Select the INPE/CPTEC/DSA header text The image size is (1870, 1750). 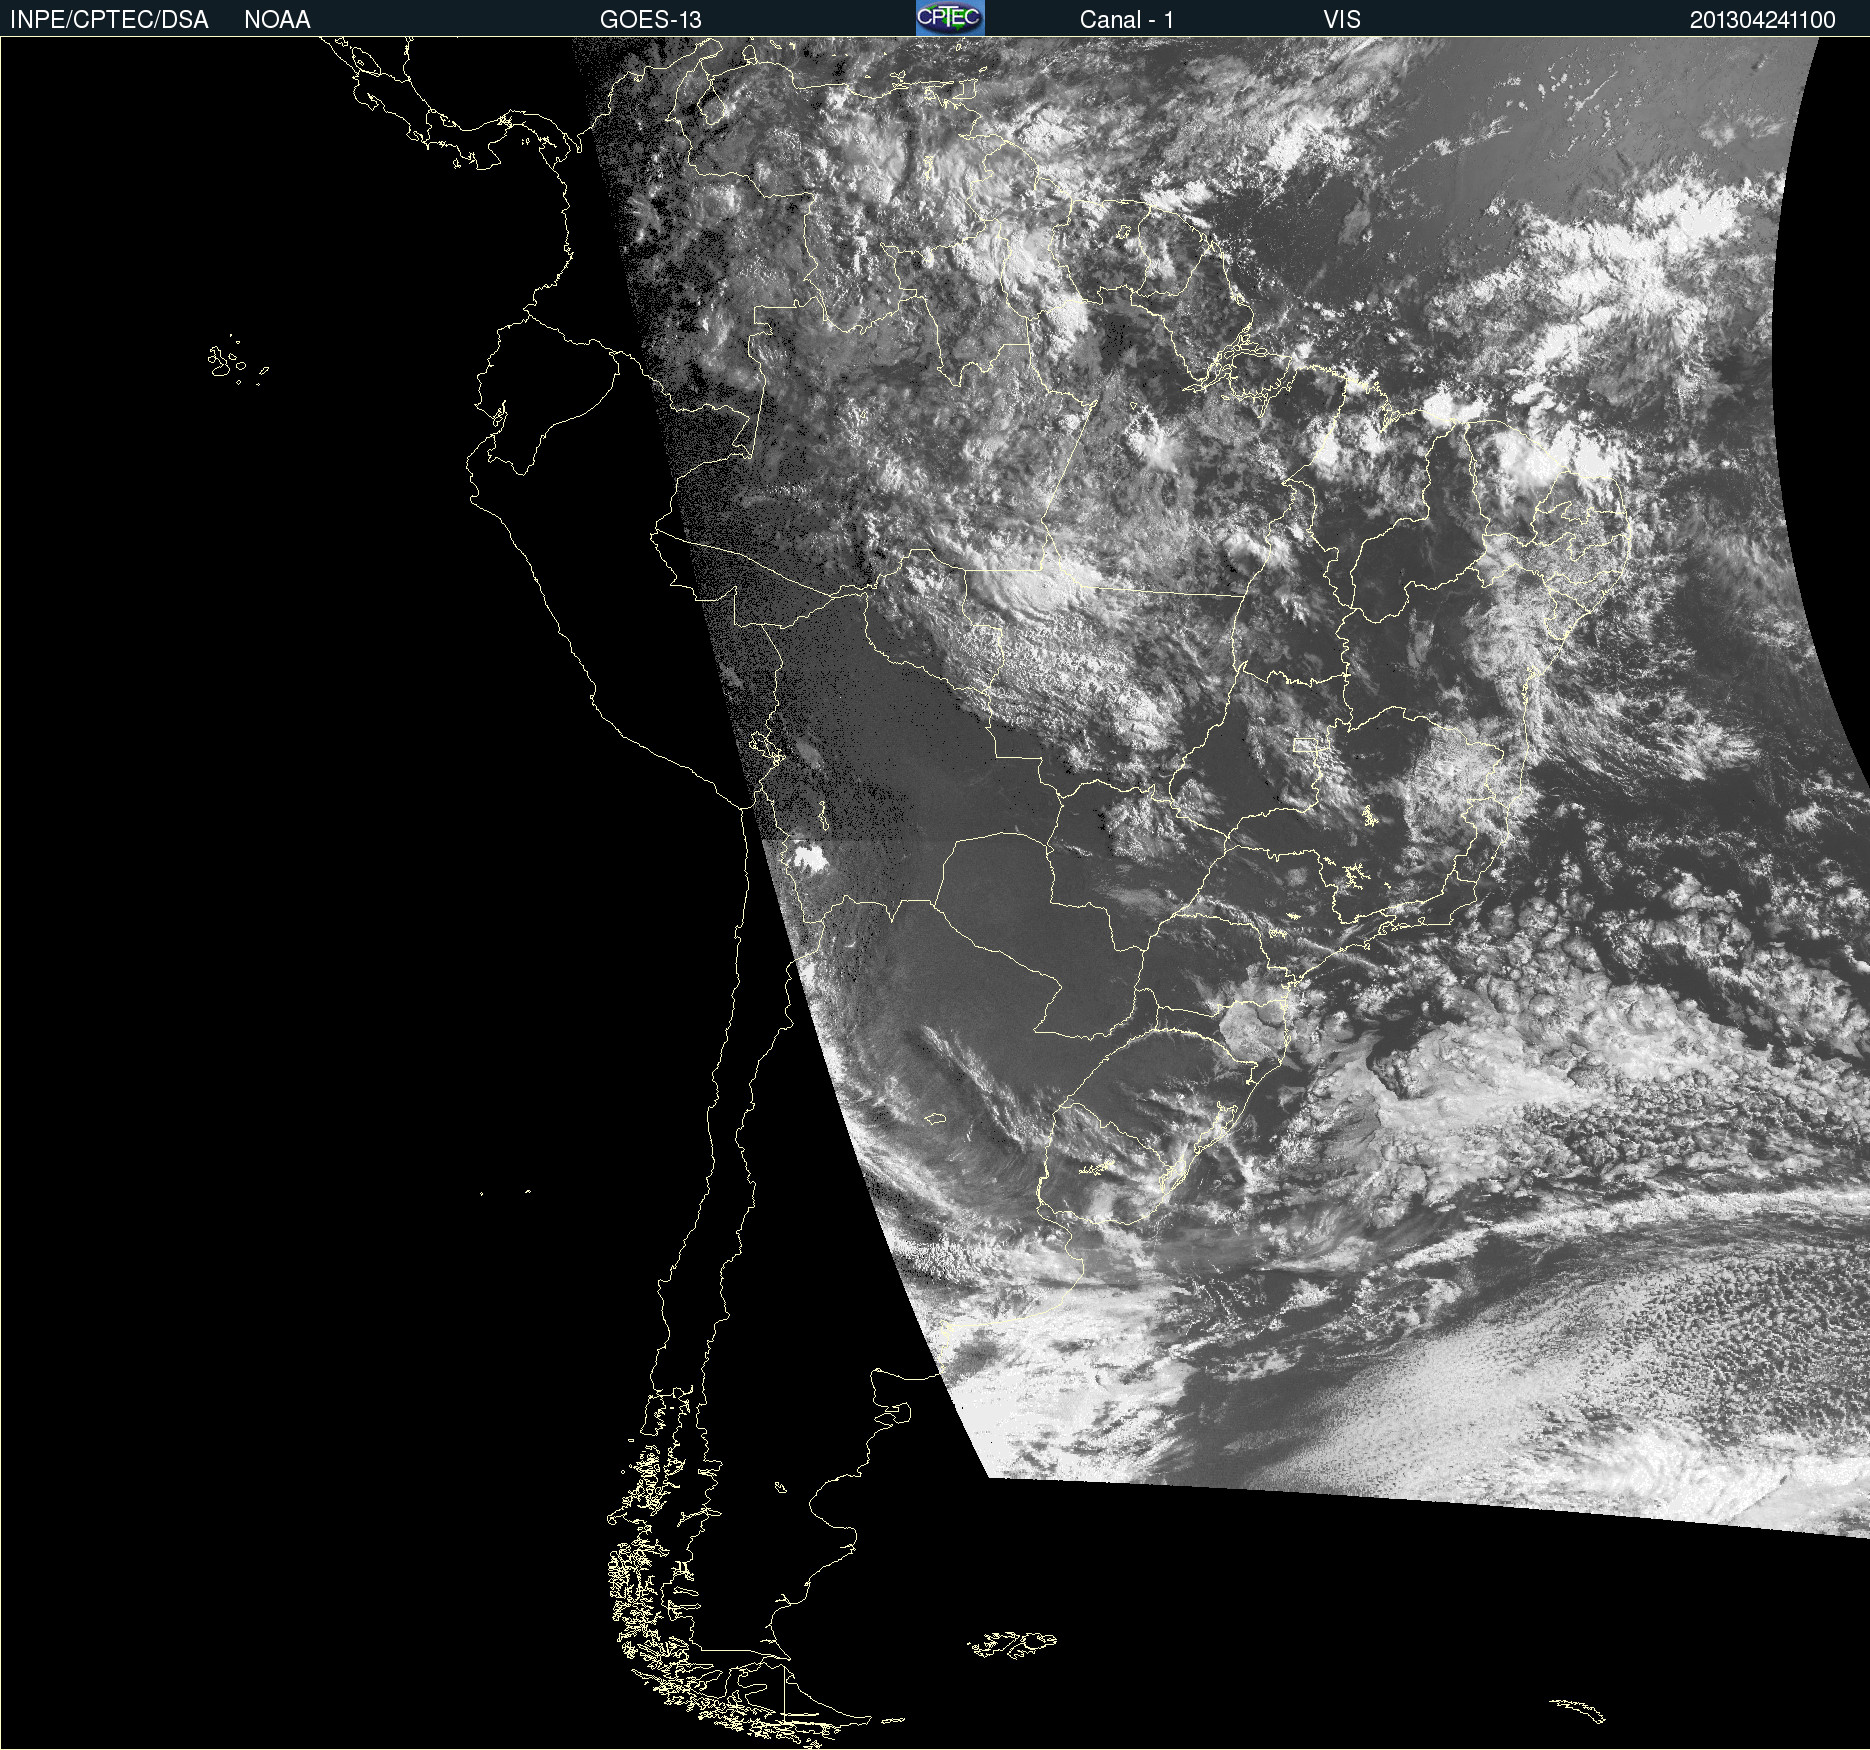coord(109,20)
